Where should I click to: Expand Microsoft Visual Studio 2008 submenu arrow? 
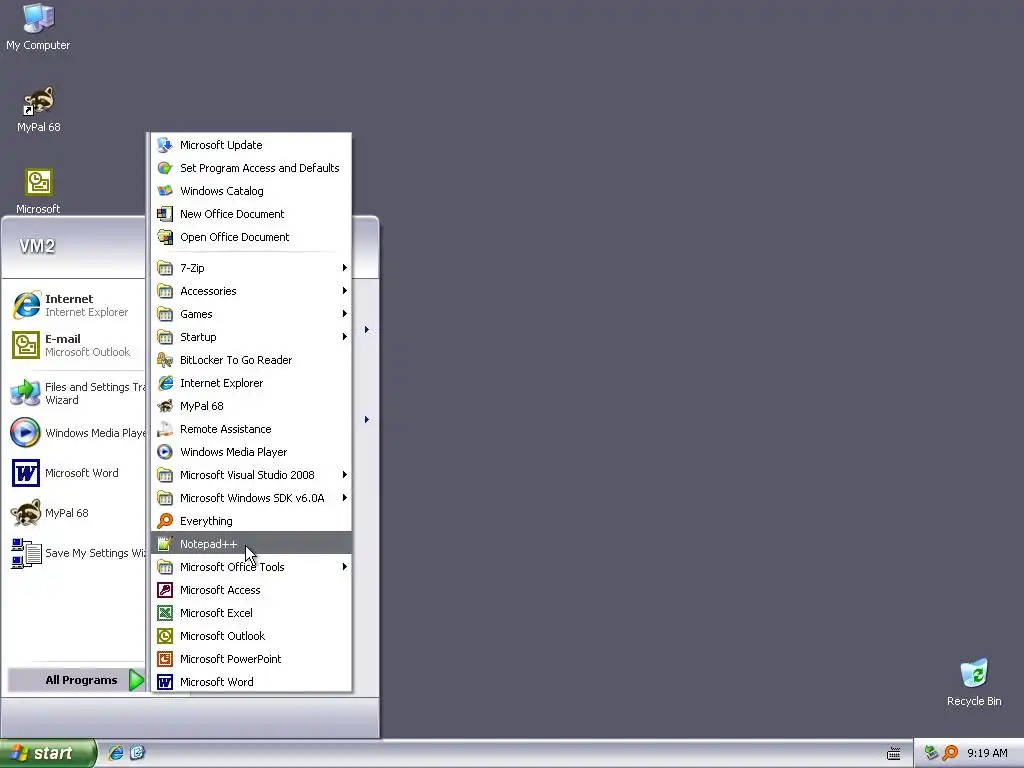[x=344, y=475]
